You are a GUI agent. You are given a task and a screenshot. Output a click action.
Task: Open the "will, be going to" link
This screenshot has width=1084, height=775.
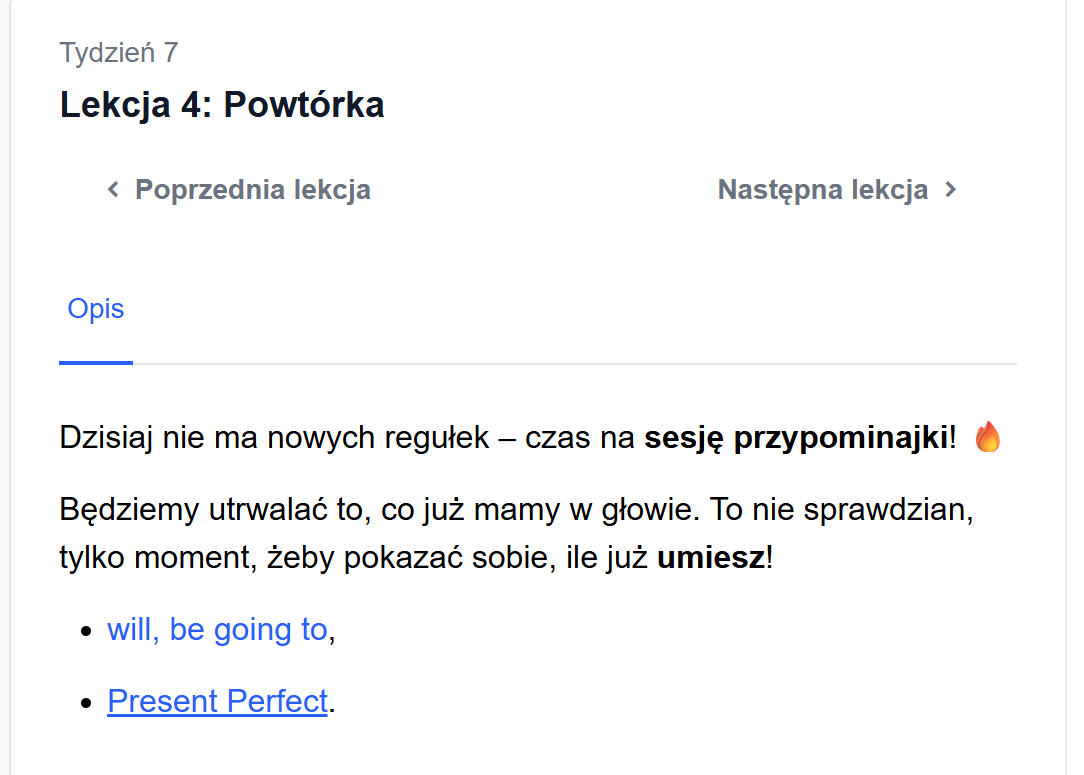(217, 629)
